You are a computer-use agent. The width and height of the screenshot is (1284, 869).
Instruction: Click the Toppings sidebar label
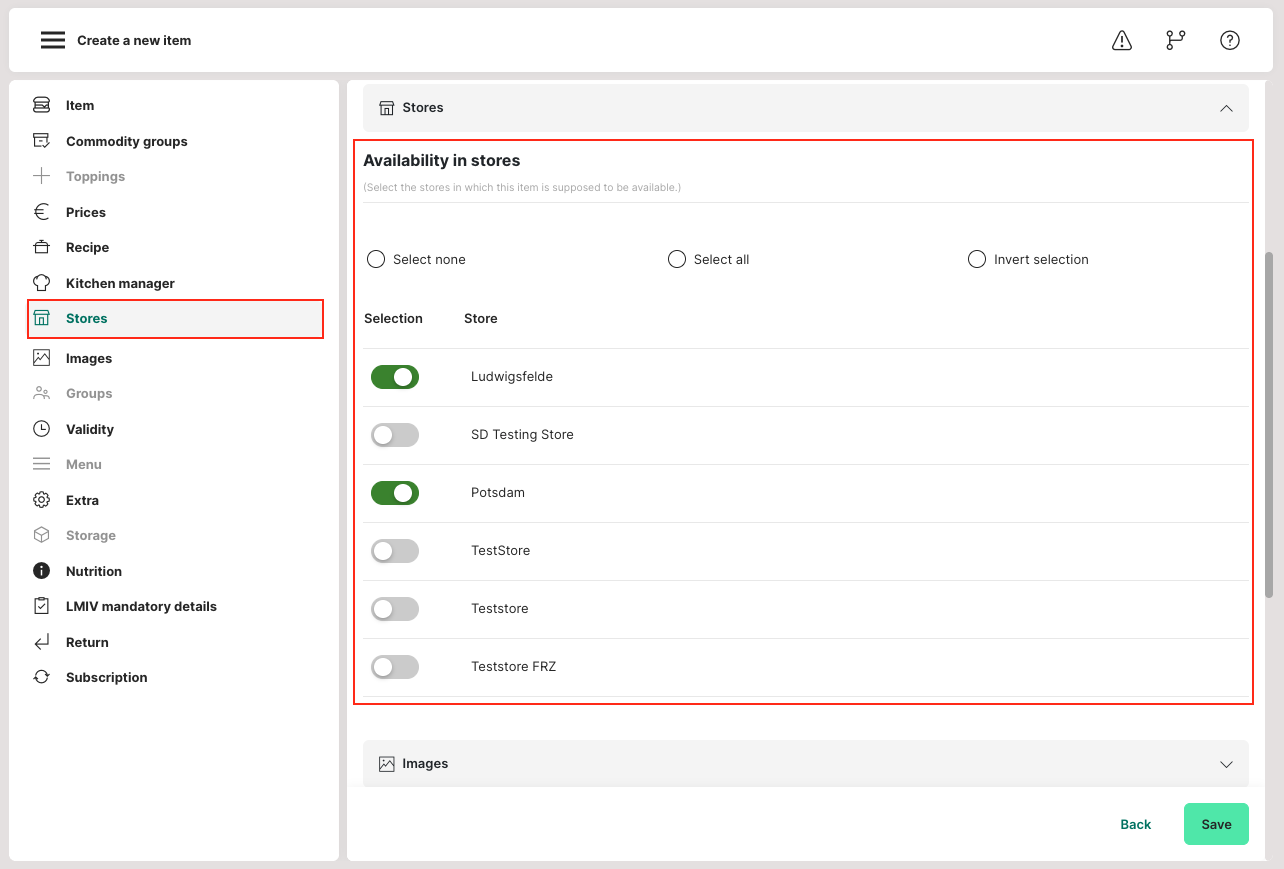tap(95, 176)
